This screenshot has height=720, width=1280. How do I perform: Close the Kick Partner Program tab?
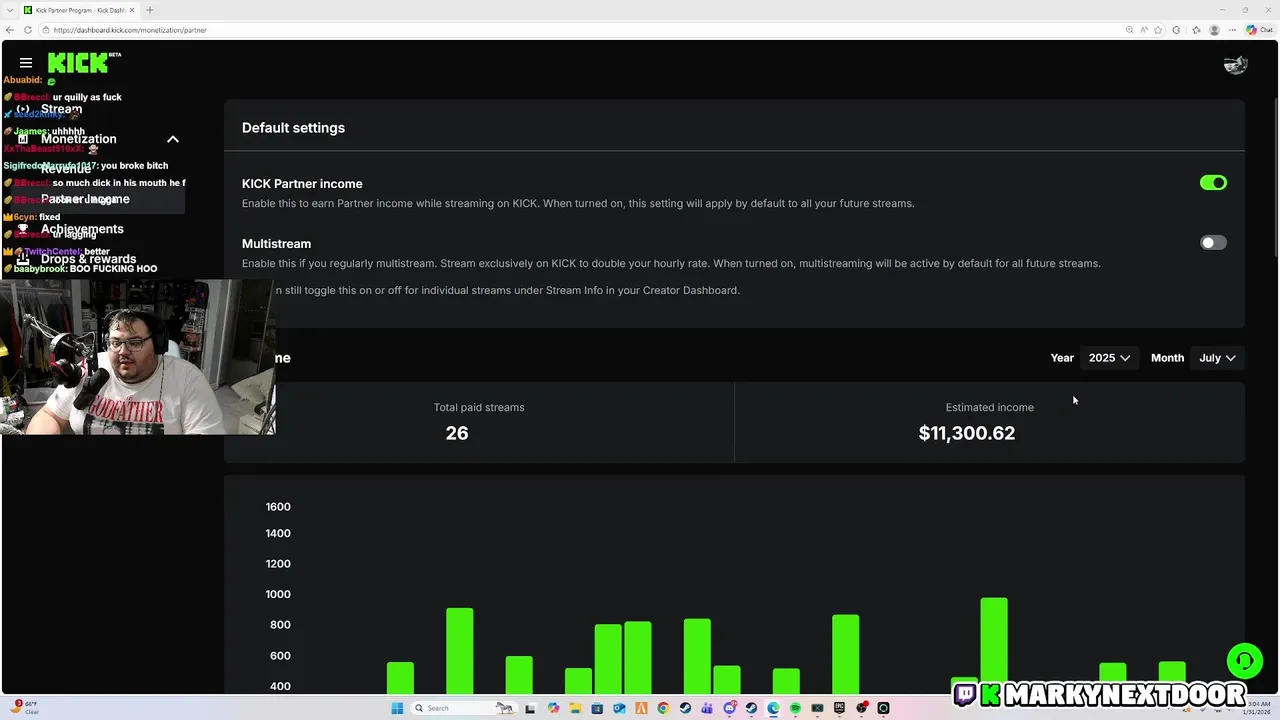[x=134, y=10]
